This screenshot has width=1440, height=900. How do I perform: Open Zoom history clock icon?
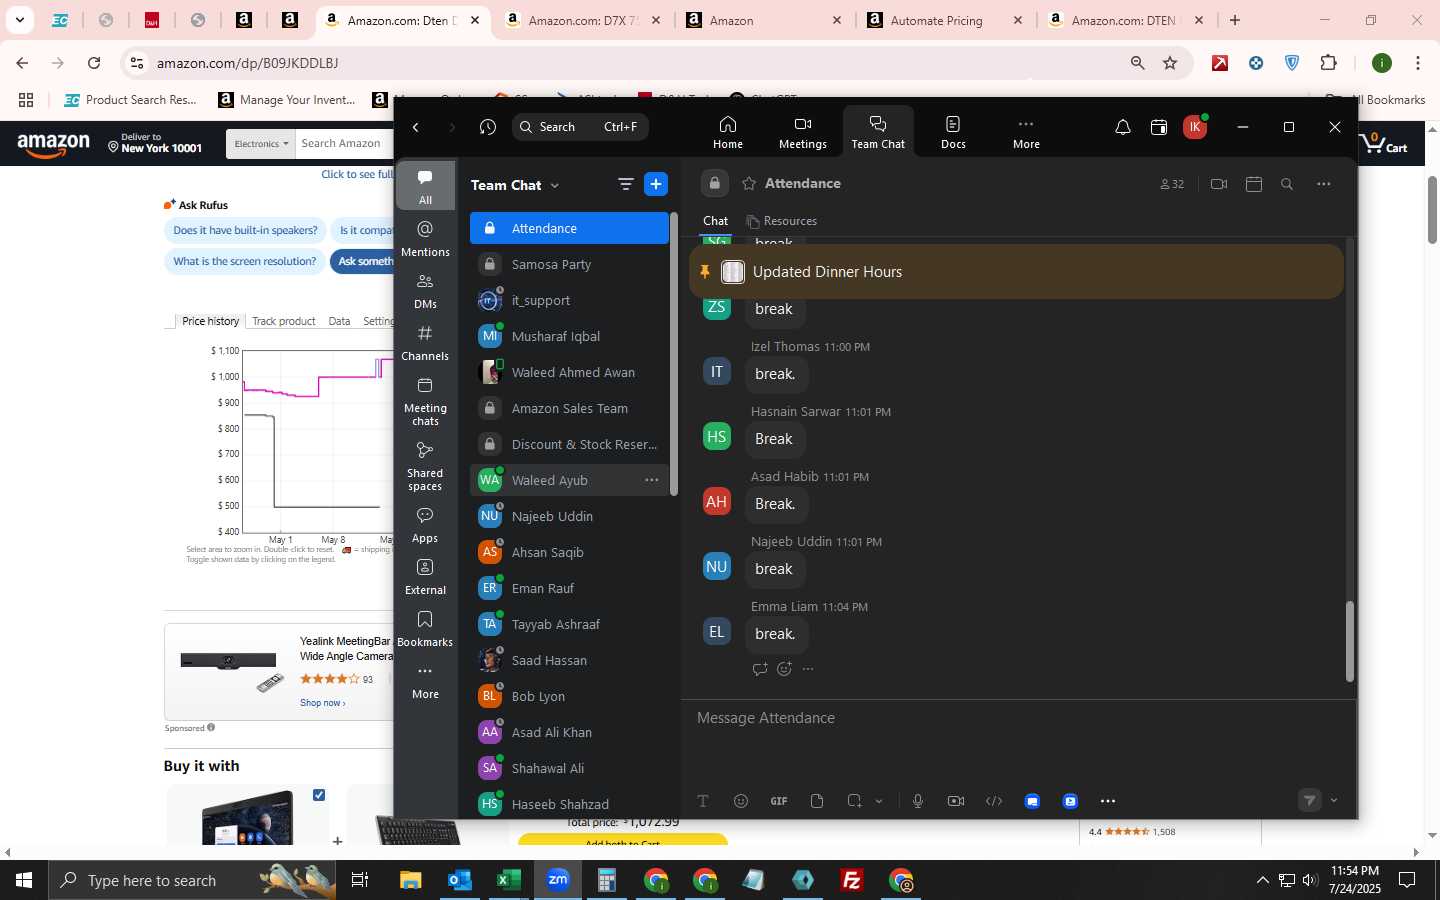487,127
